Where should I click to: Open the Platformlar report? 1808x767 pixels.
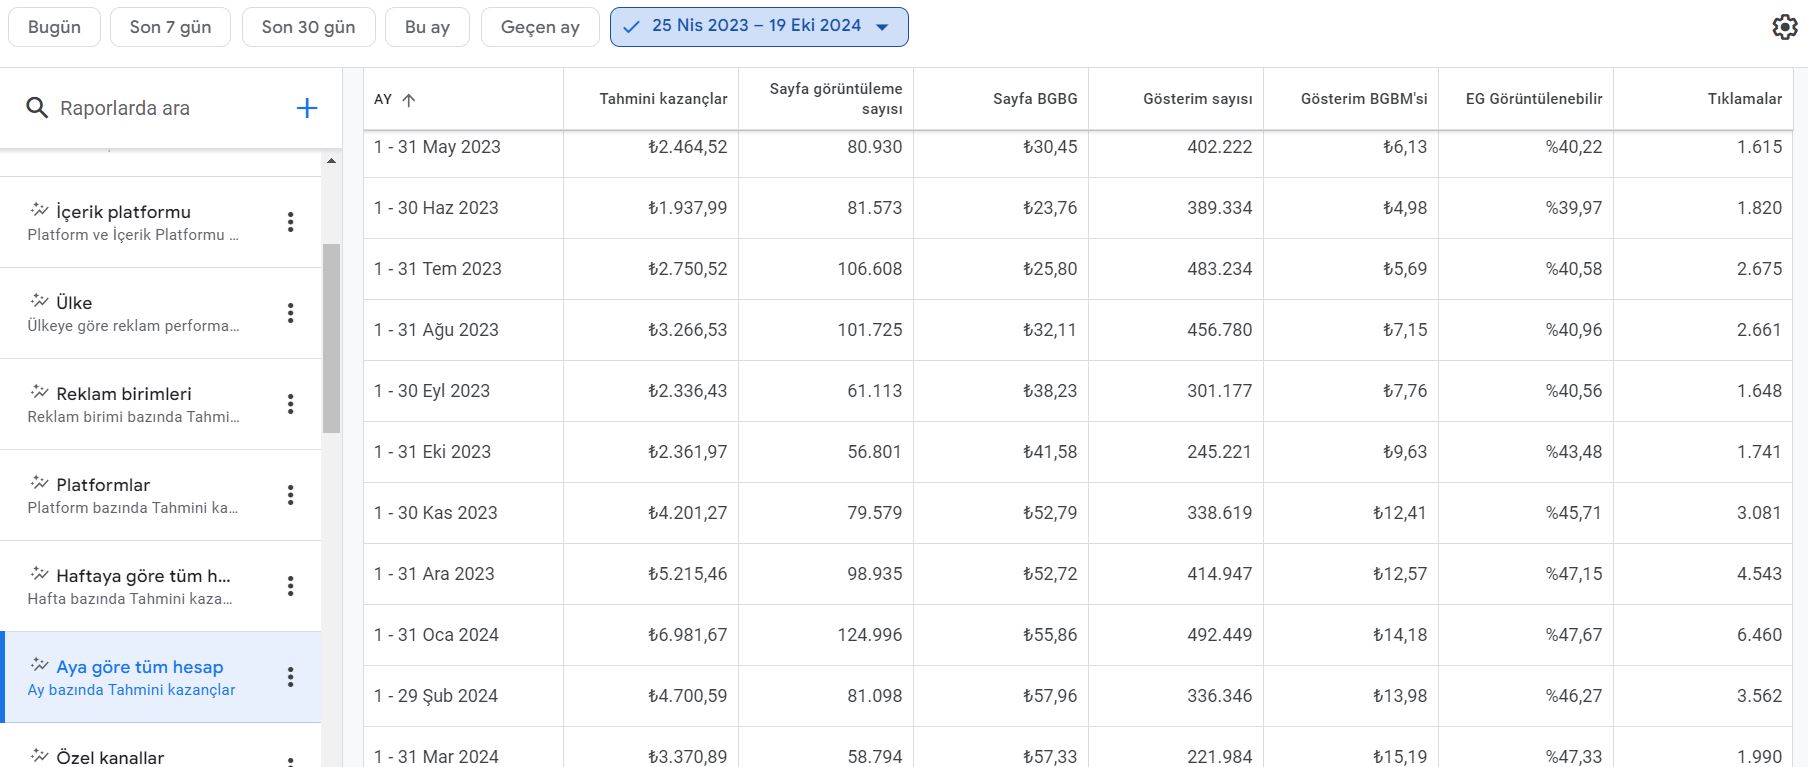[x=135, y=495]
